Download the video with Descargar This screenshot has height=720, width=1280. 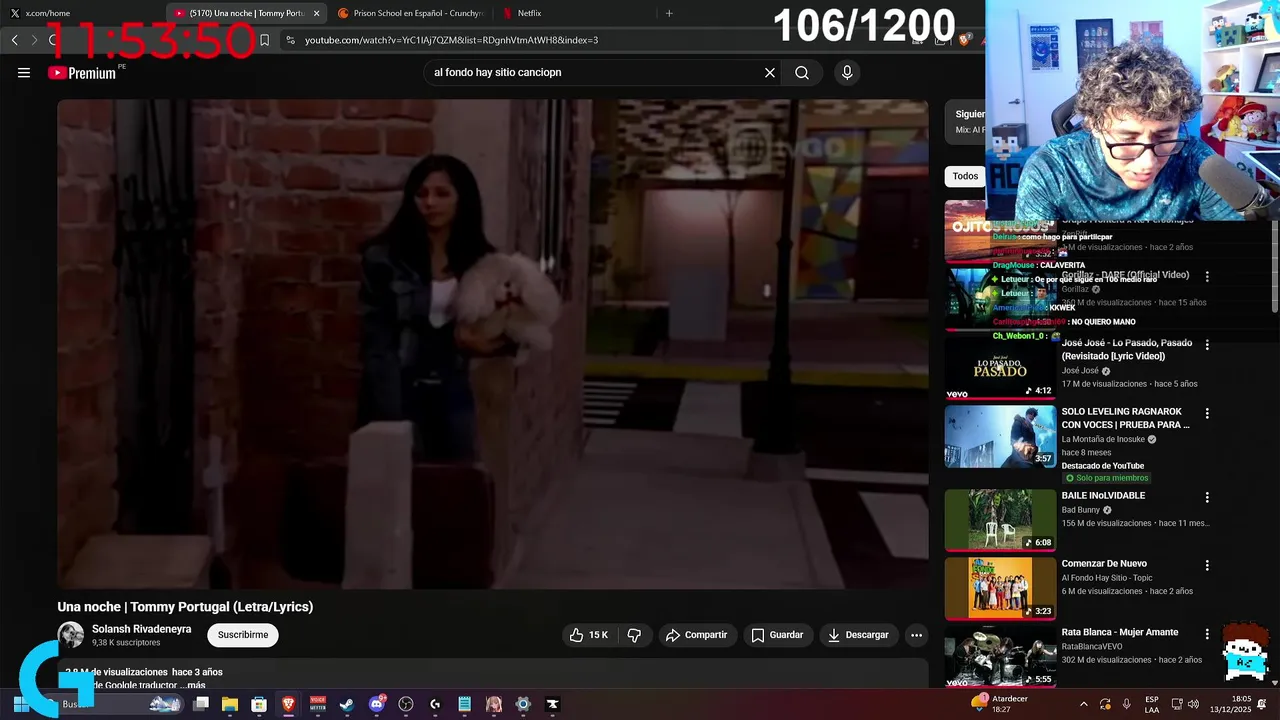pos(858,635)
